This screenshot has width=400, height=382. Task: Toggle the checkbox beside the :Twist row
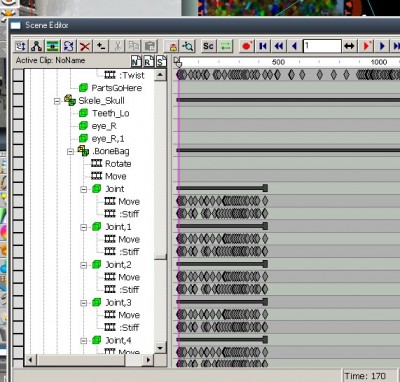(18, 75)
